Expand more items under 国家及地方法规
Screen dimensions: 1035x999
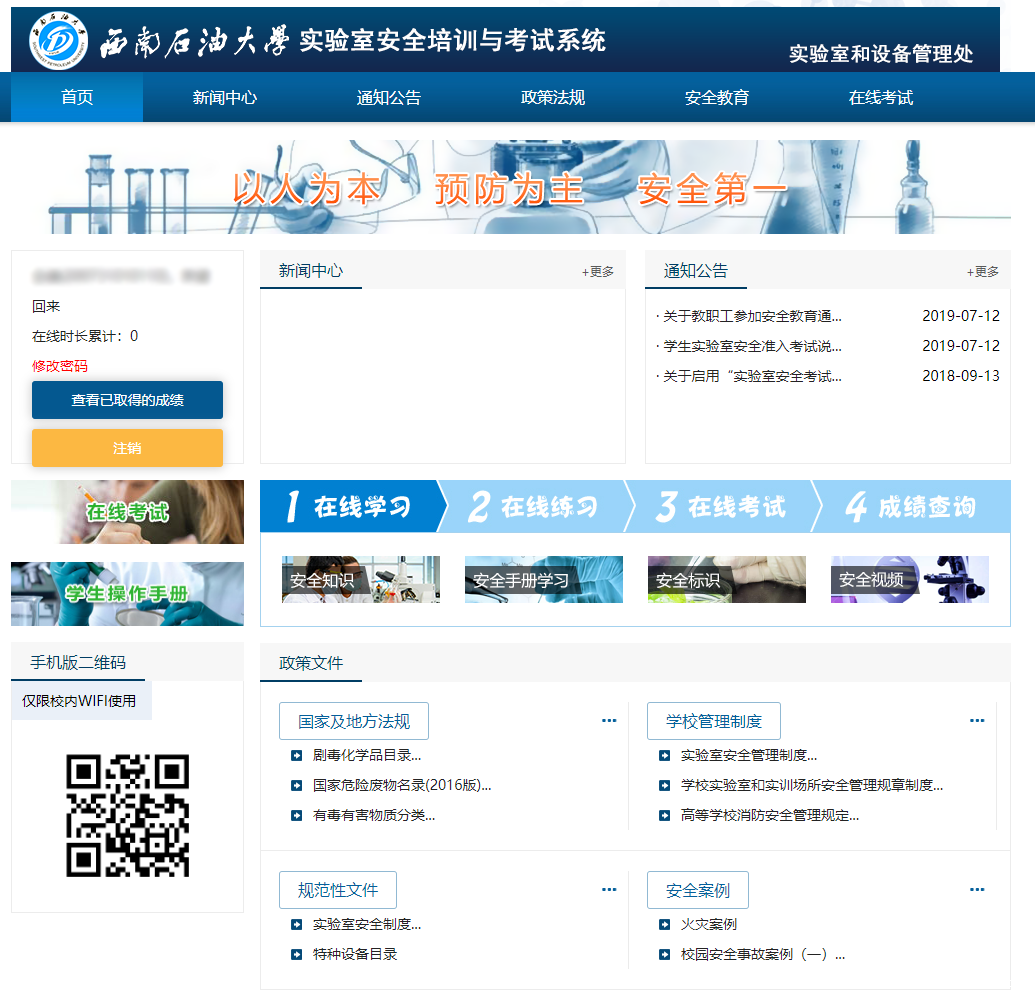(x=608, y=720)
